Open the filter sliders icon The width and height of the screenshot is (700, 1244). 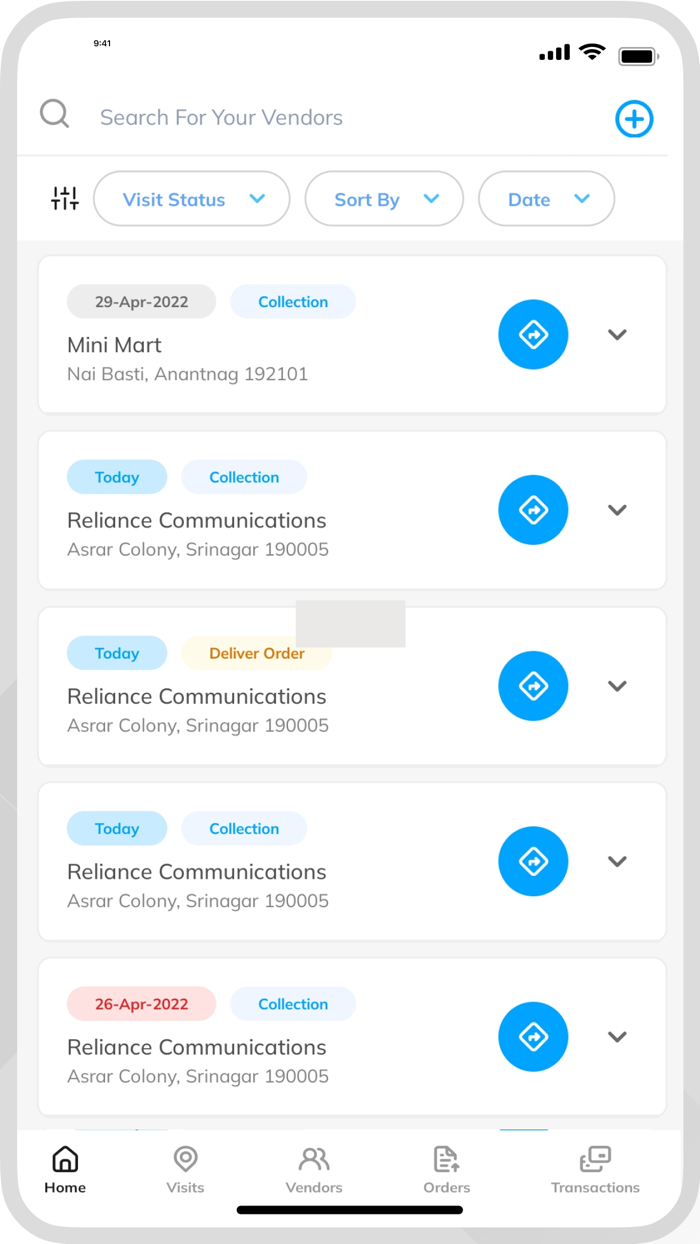(65, 199)
